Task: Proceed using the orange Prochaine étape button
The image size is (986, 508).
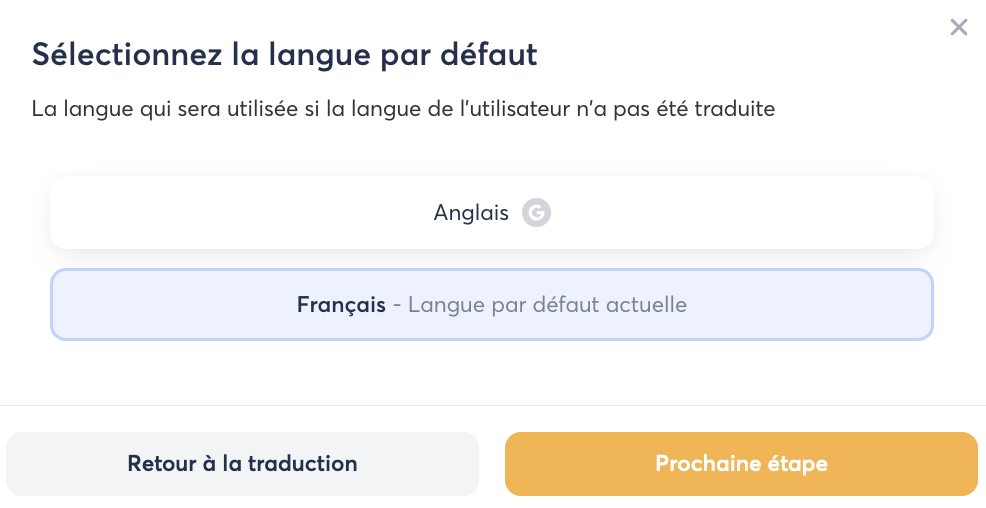Action: pos(740,464)
